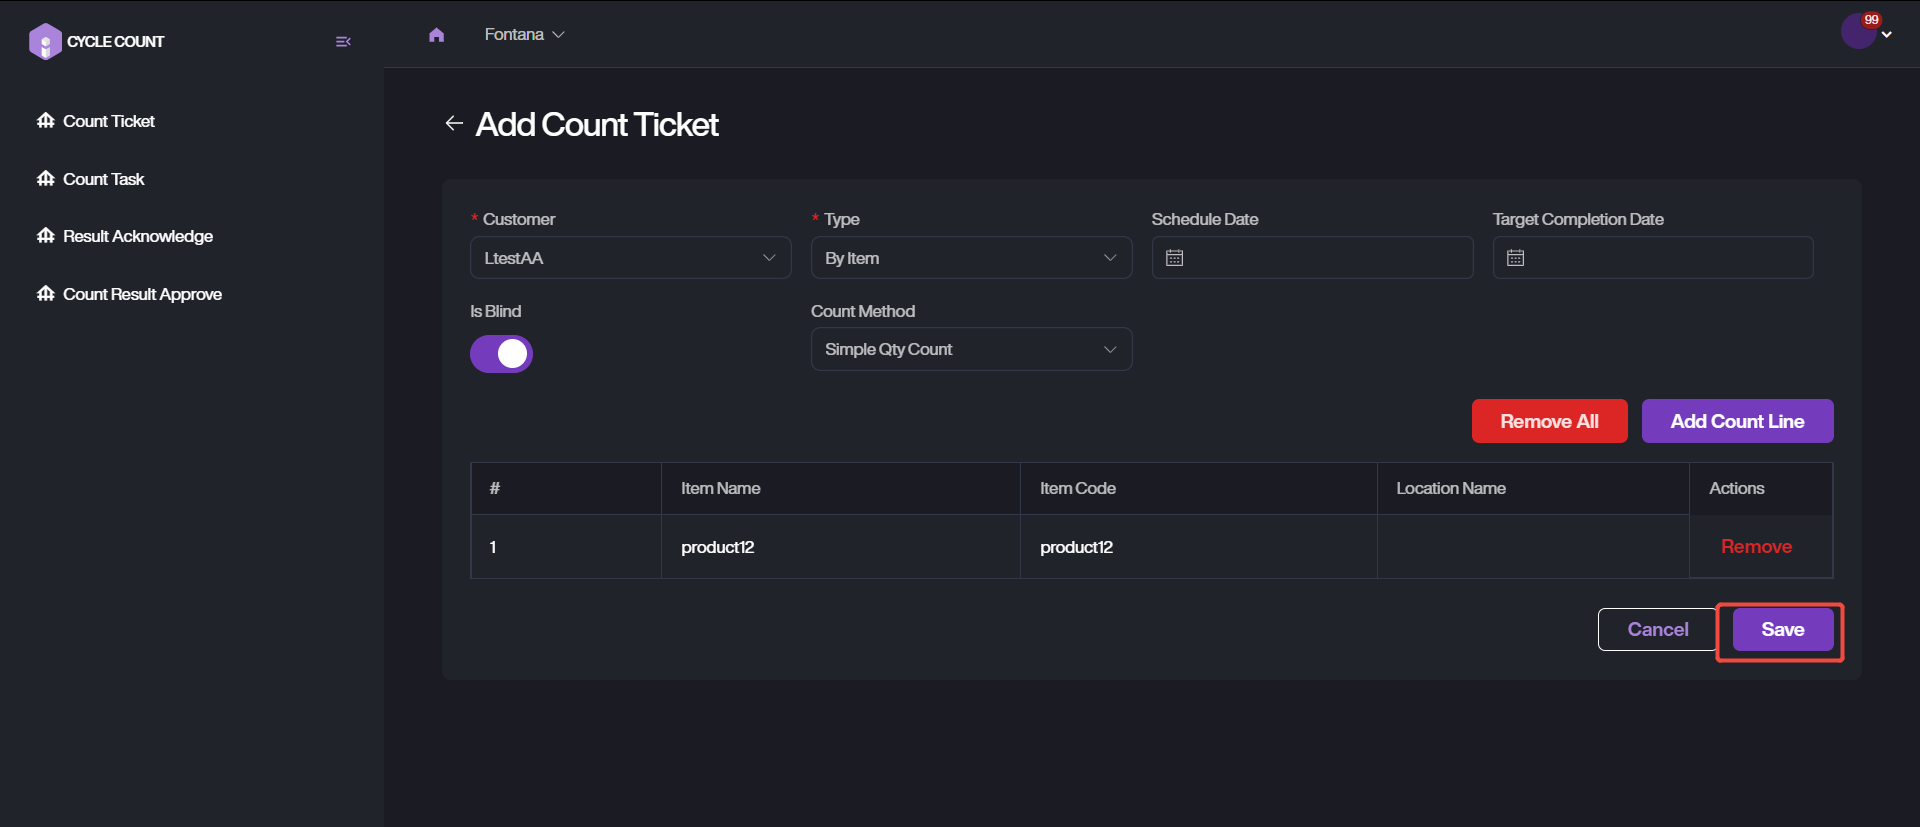The image size is (1920, 827).
Task: Switch the Fontana facility selector
Action: click(524, 35)
